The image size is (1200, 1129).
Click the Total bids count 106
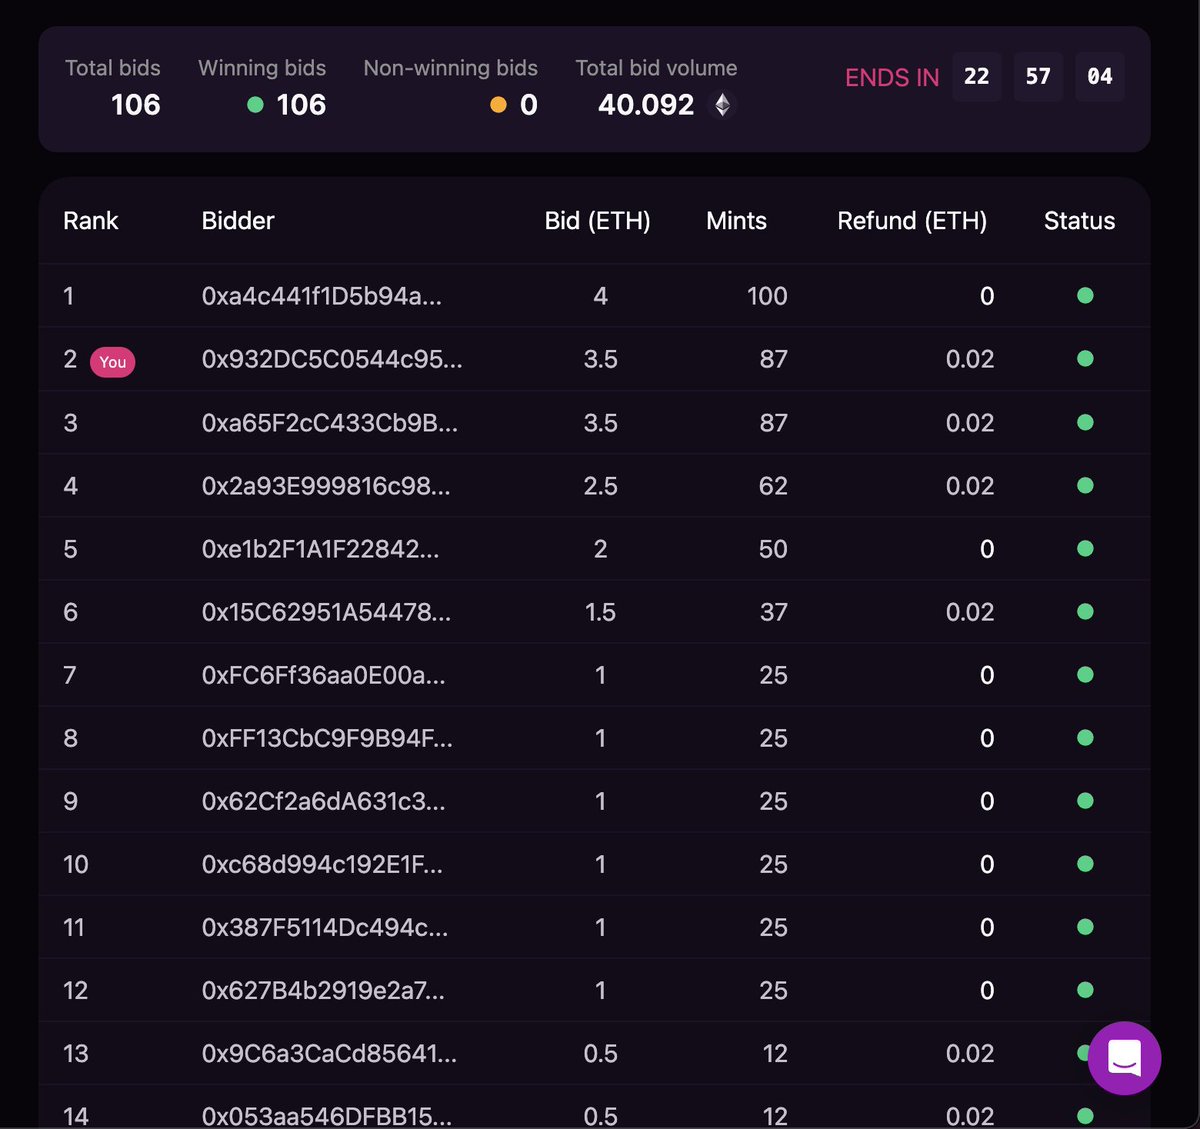(x=136, y=105)
